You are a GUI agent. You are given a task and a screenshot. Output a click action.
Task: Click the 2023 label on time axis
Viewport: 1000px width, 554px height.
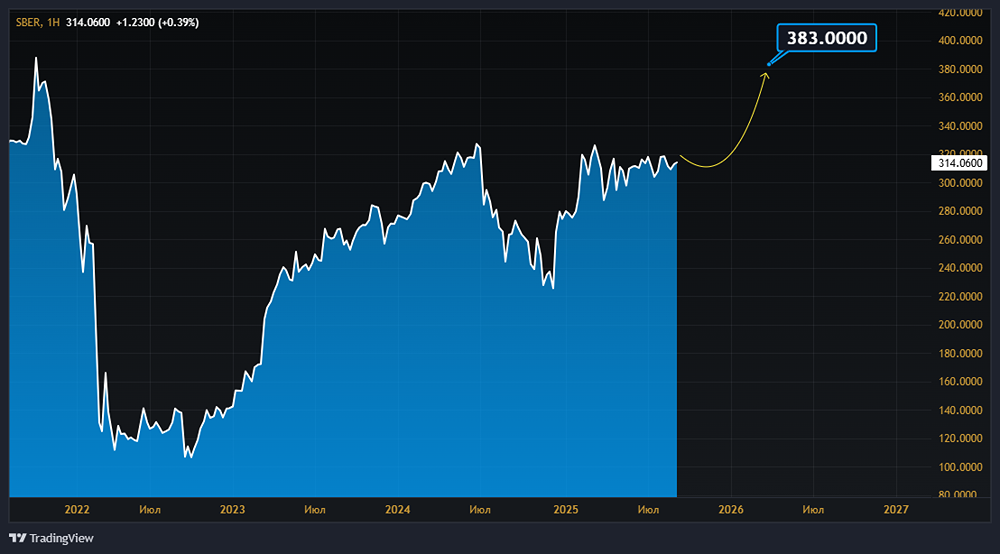click(x=232, y=509)
